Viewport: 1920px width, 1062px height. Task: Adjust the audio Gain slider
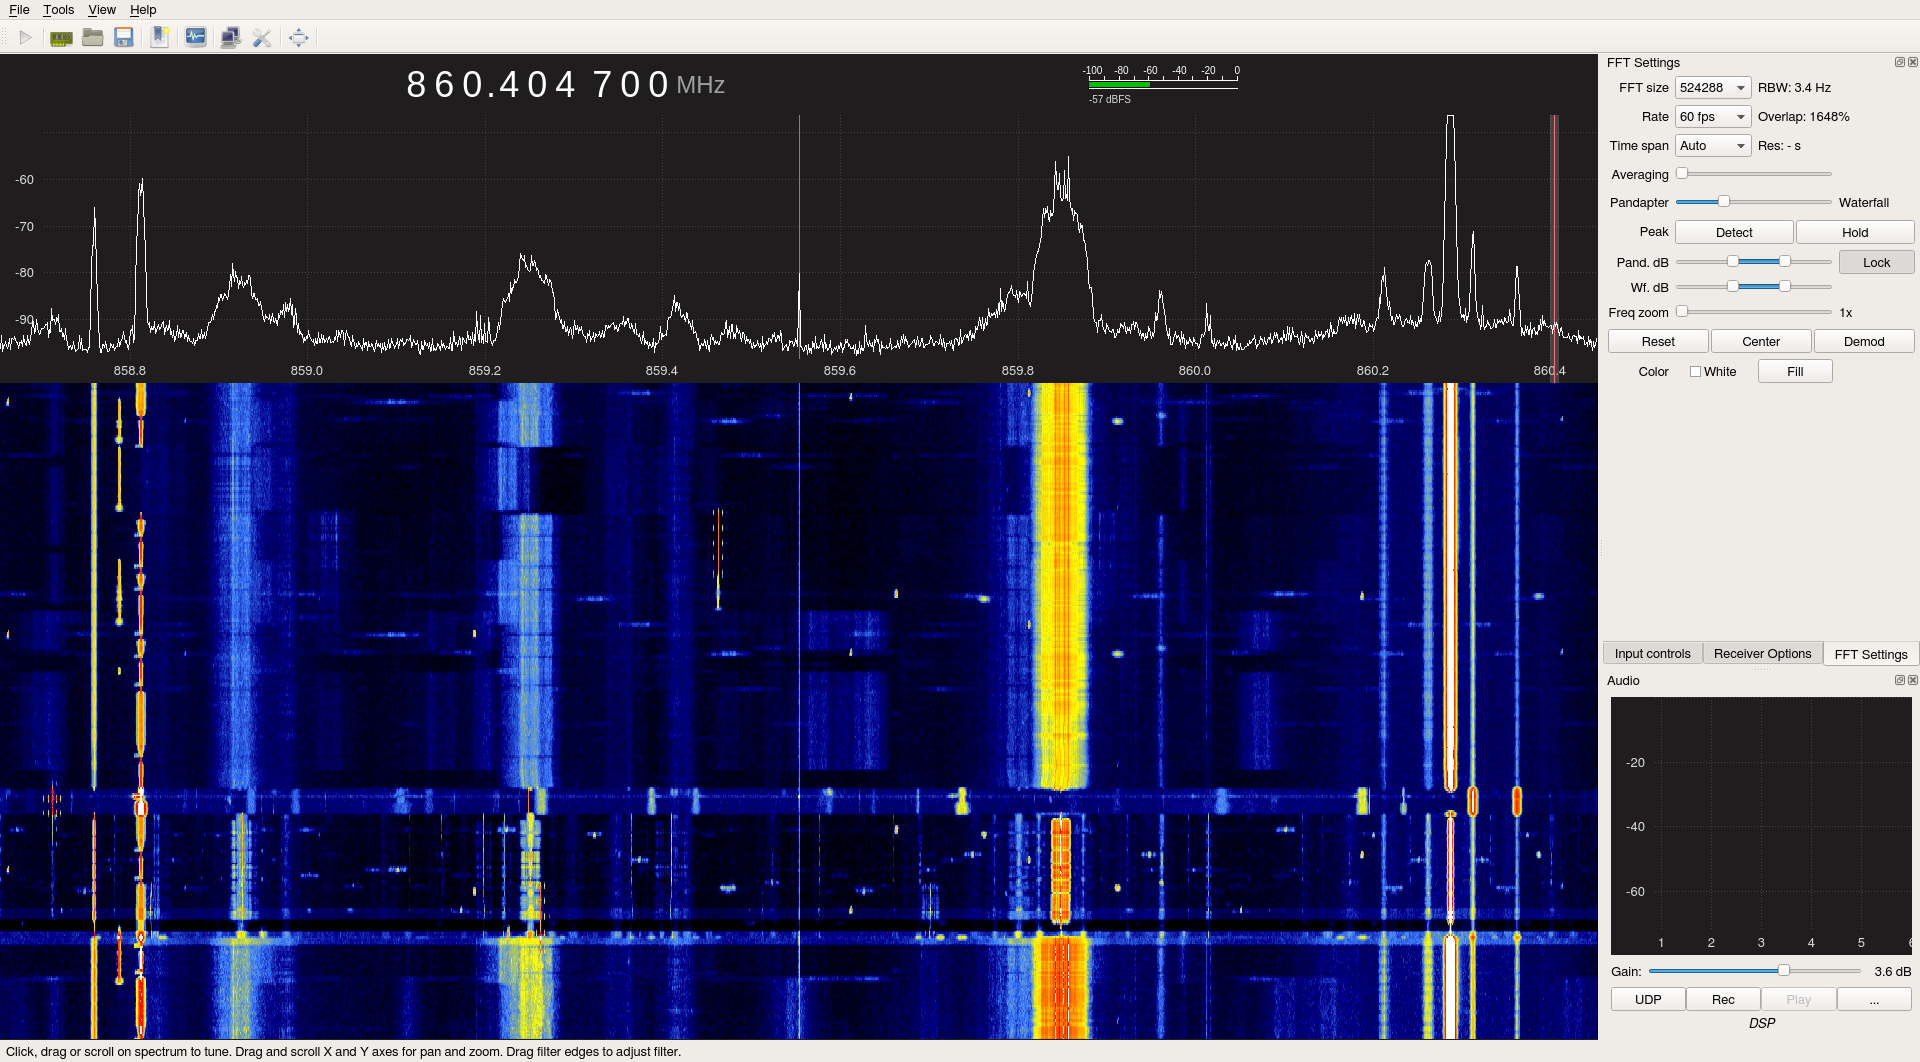pos(1755,971)
